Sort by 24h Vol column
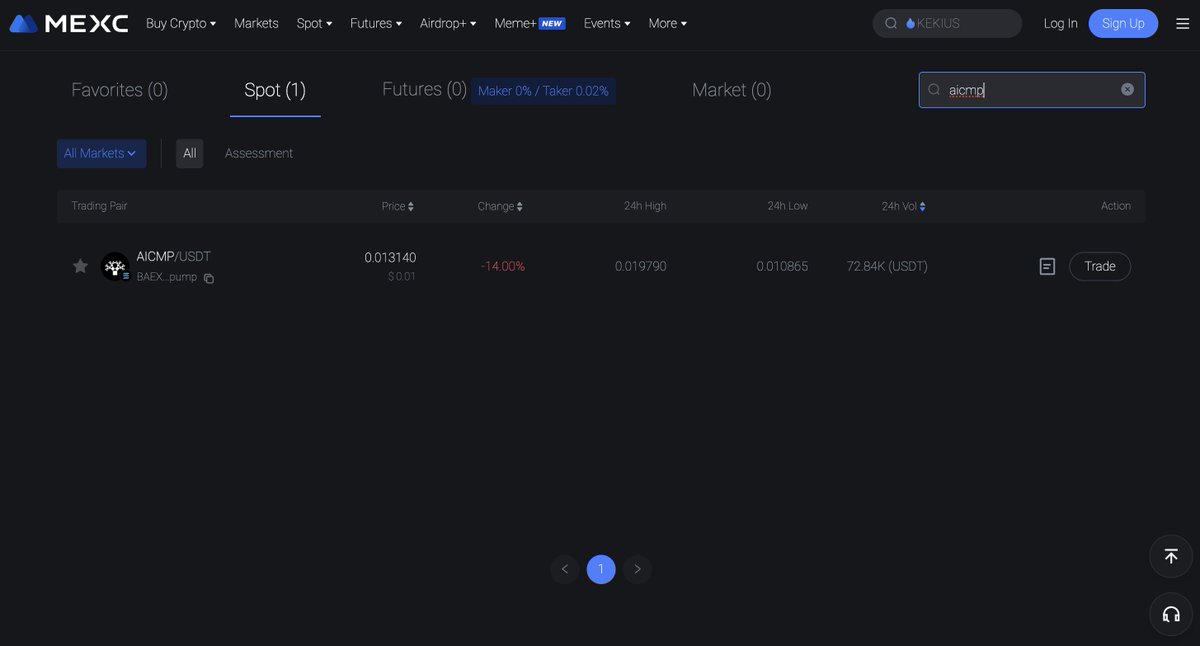This screenshot has width=1200, height=646. click(x=904, y=206)
